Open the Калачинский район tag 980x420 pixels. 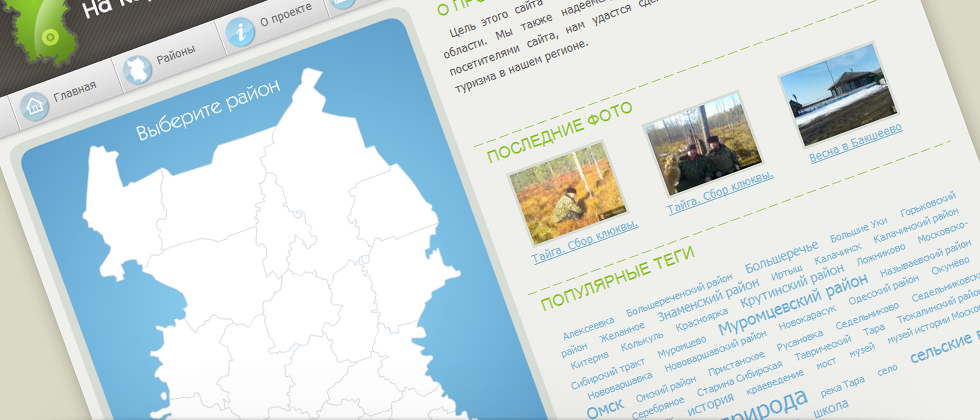(916, 226)
